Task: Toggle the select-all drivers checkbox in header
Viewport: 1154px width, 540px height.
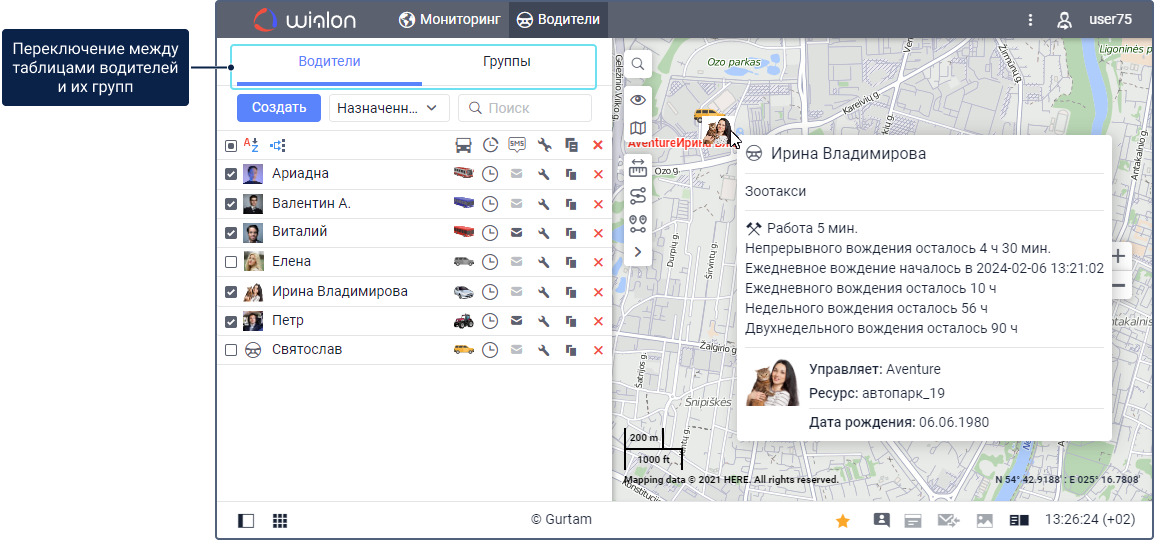Action: click(x=231, y=146)
